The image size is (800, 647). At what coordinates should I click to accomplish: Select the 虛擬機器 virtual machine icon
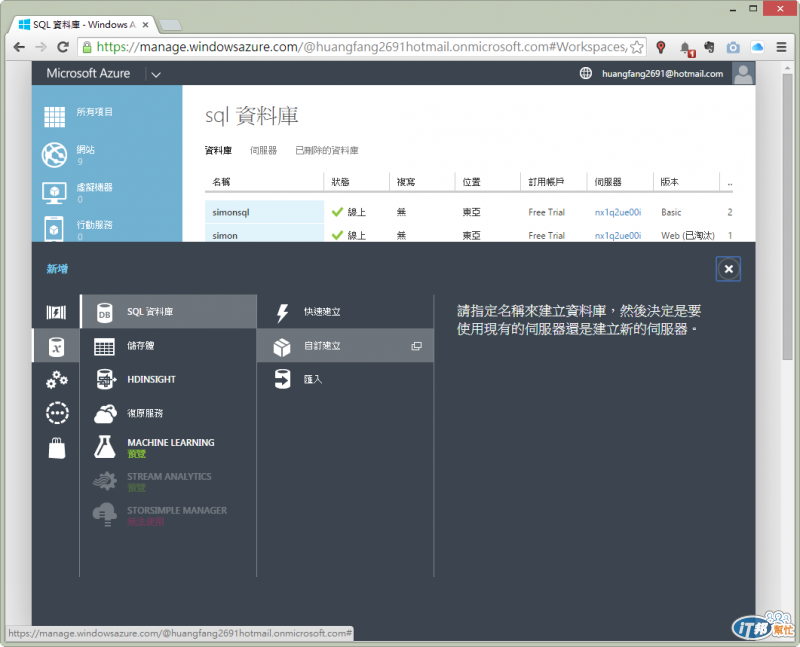click(x=55, y=193)
